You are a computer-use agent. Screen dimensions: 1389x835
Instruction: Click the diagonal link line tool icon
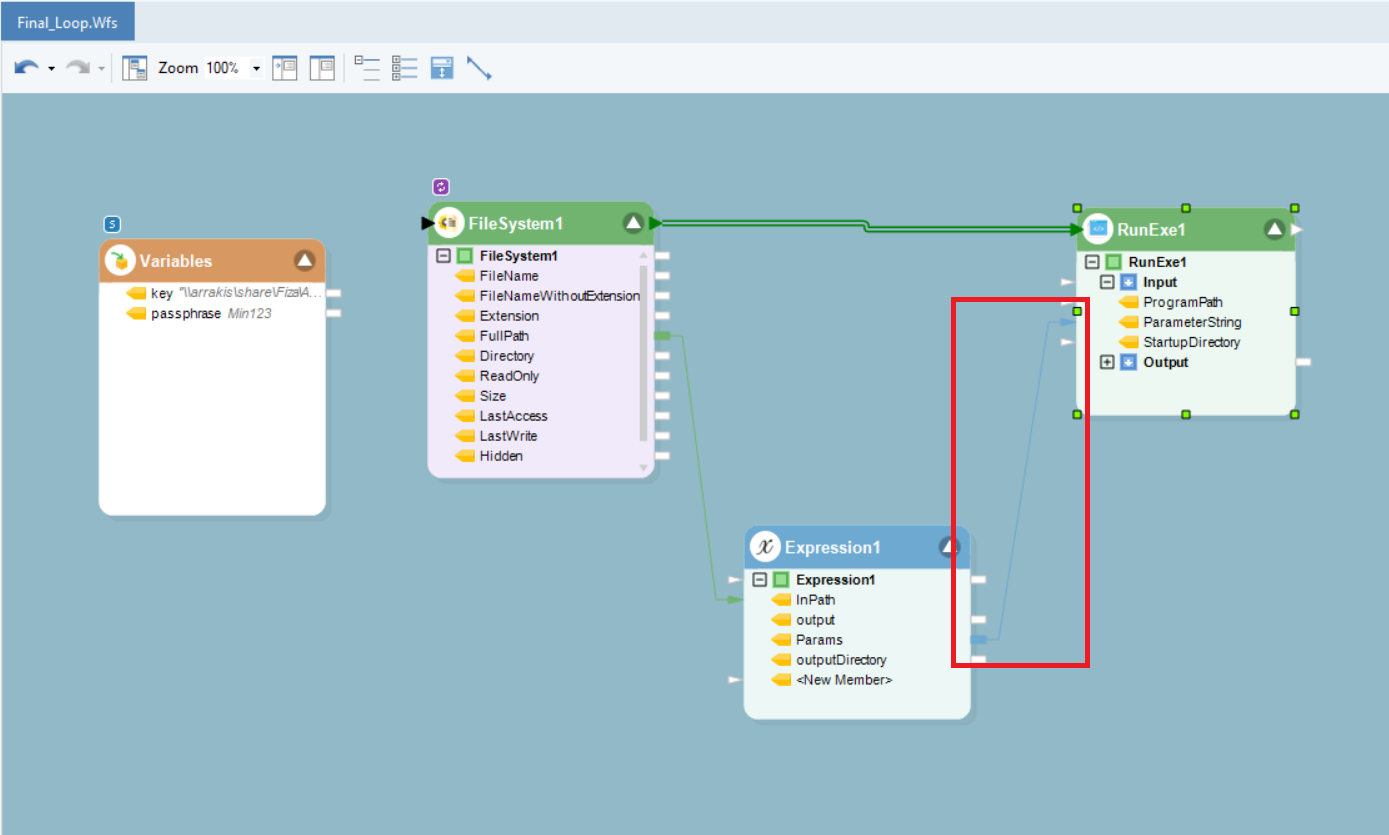click(479, 69)
